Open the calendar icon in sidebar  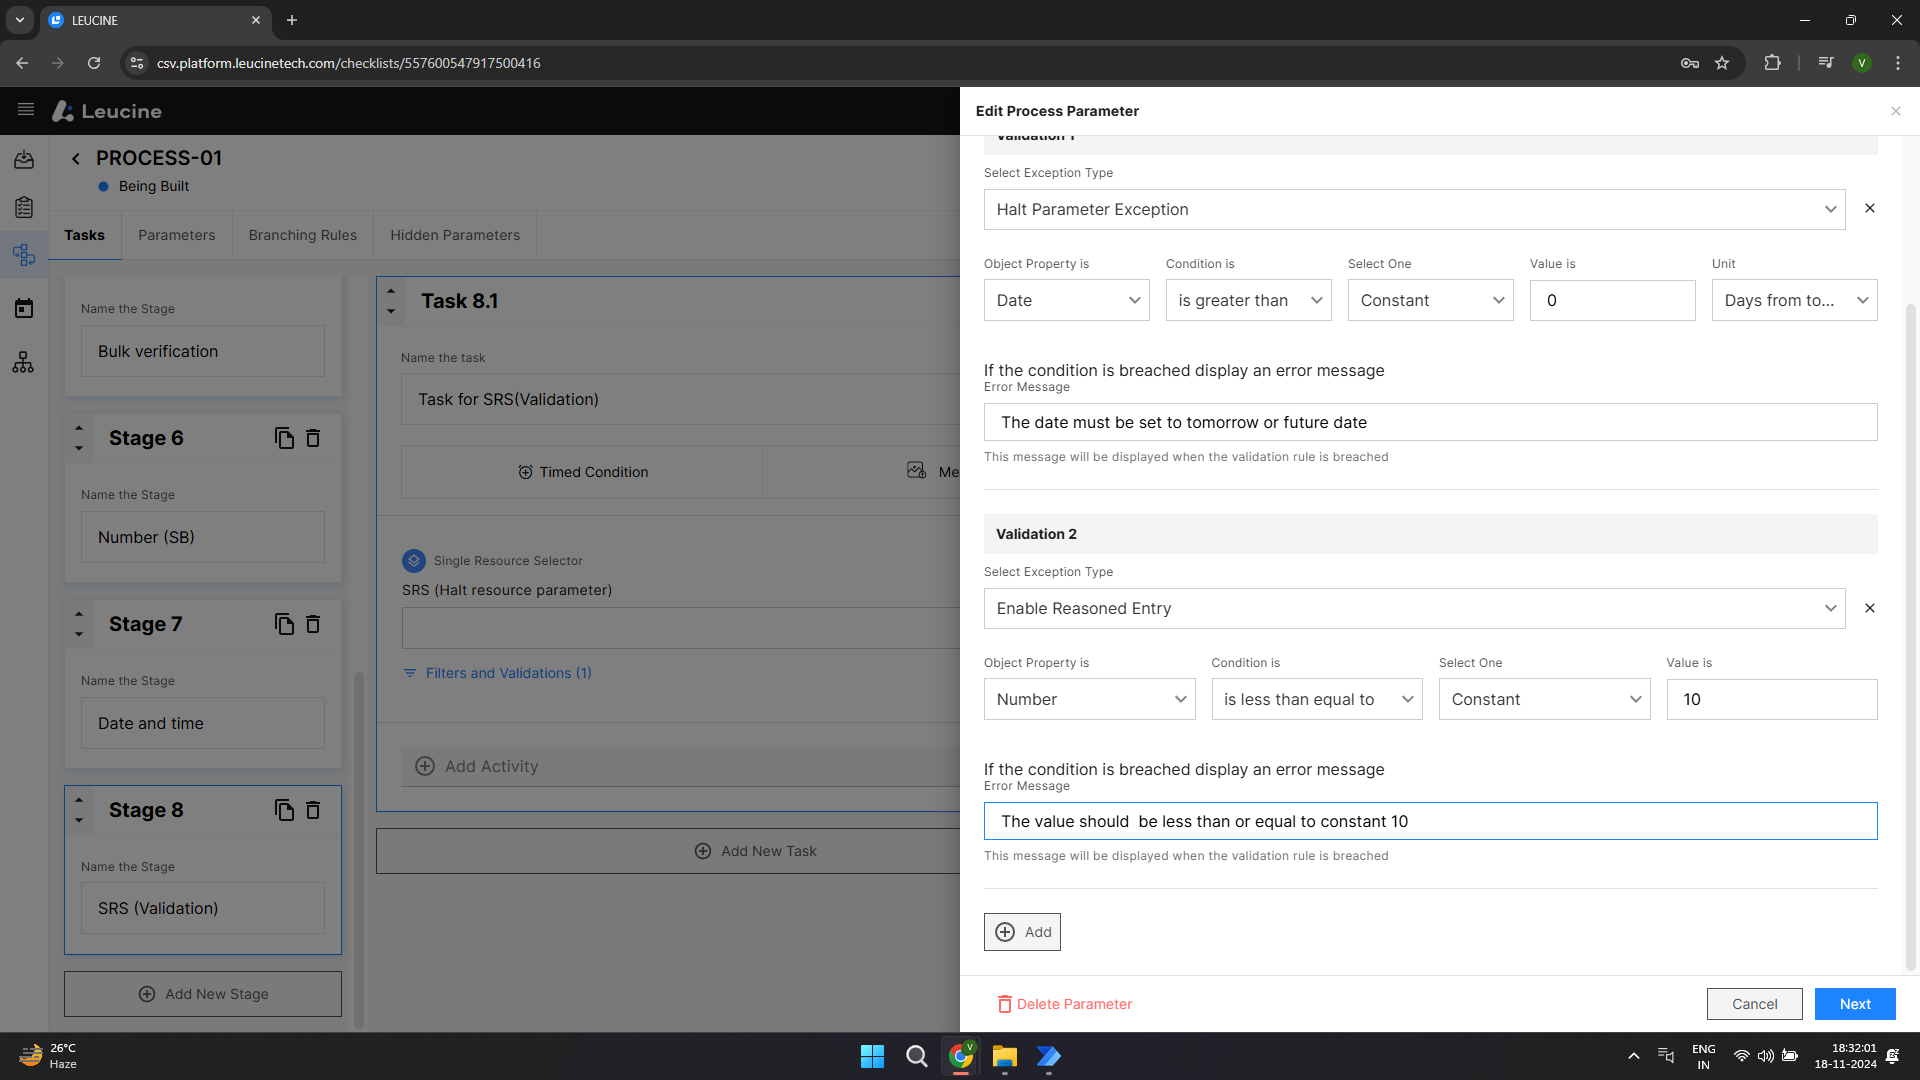click(x=24, y=308)
